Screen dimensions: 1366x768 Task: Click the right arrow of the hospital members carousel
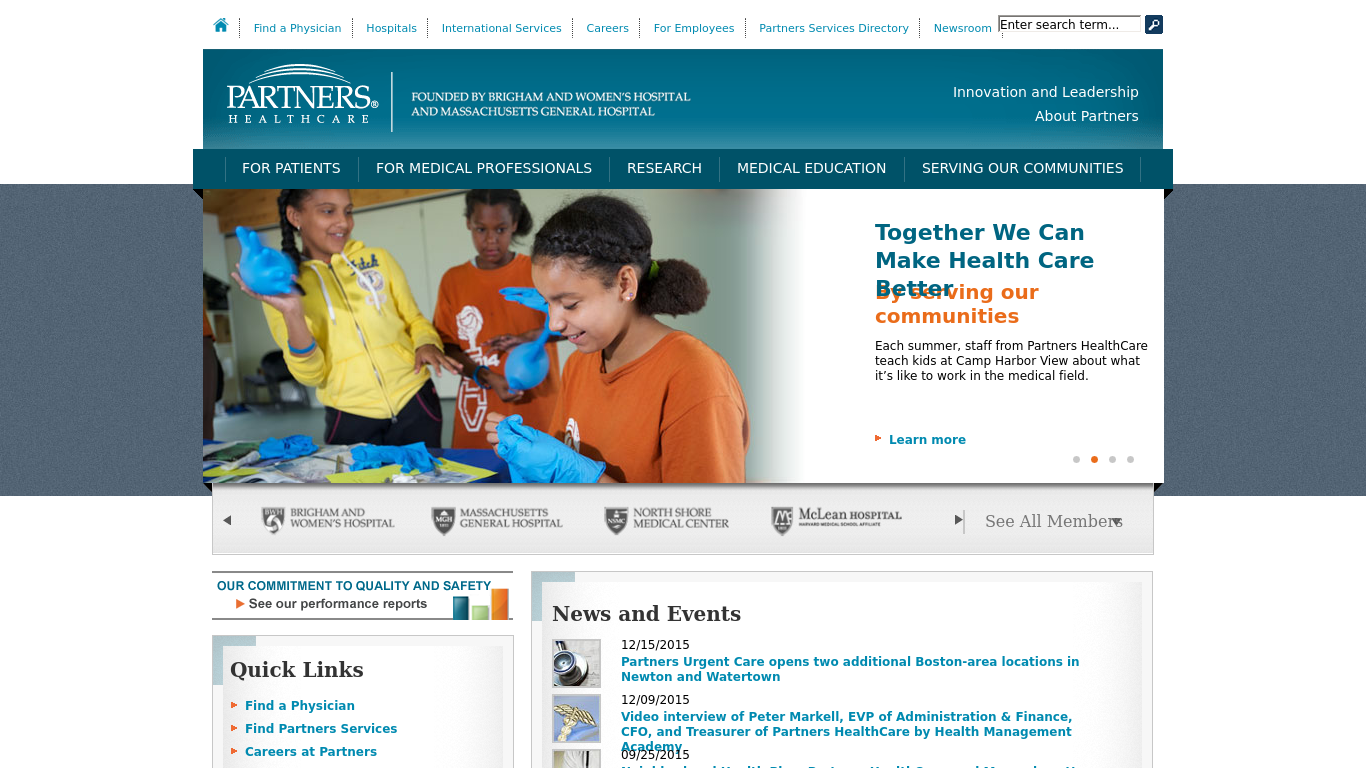coord(958,520)
